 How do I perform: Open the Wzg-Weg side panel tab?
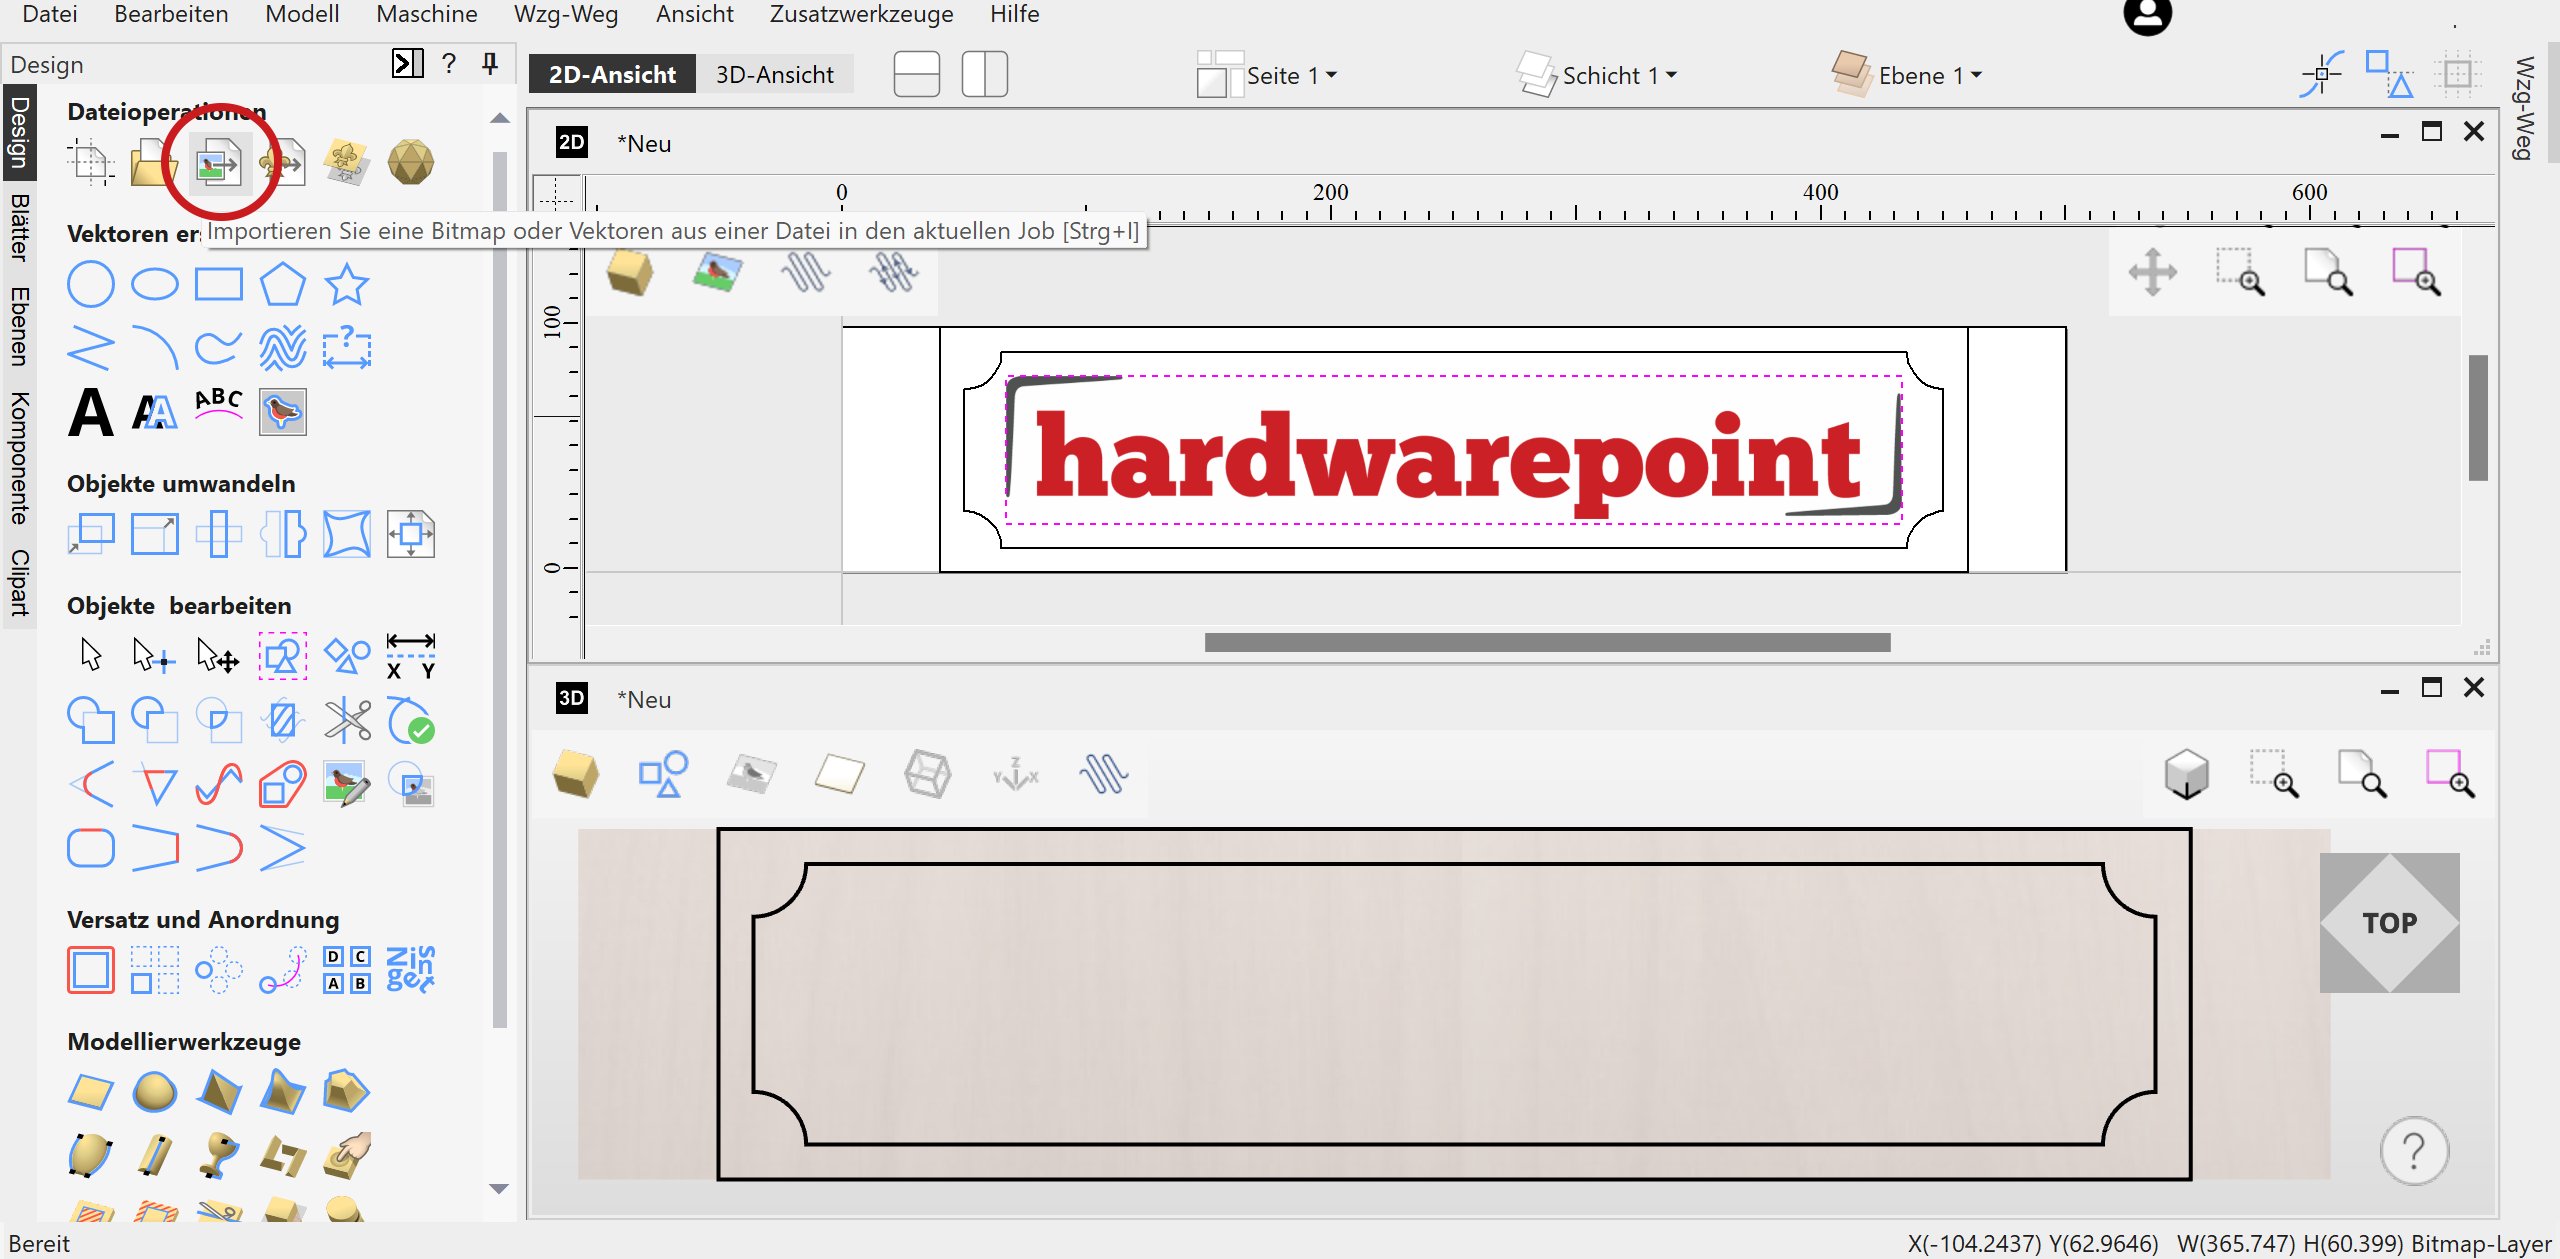[2524, 108]
